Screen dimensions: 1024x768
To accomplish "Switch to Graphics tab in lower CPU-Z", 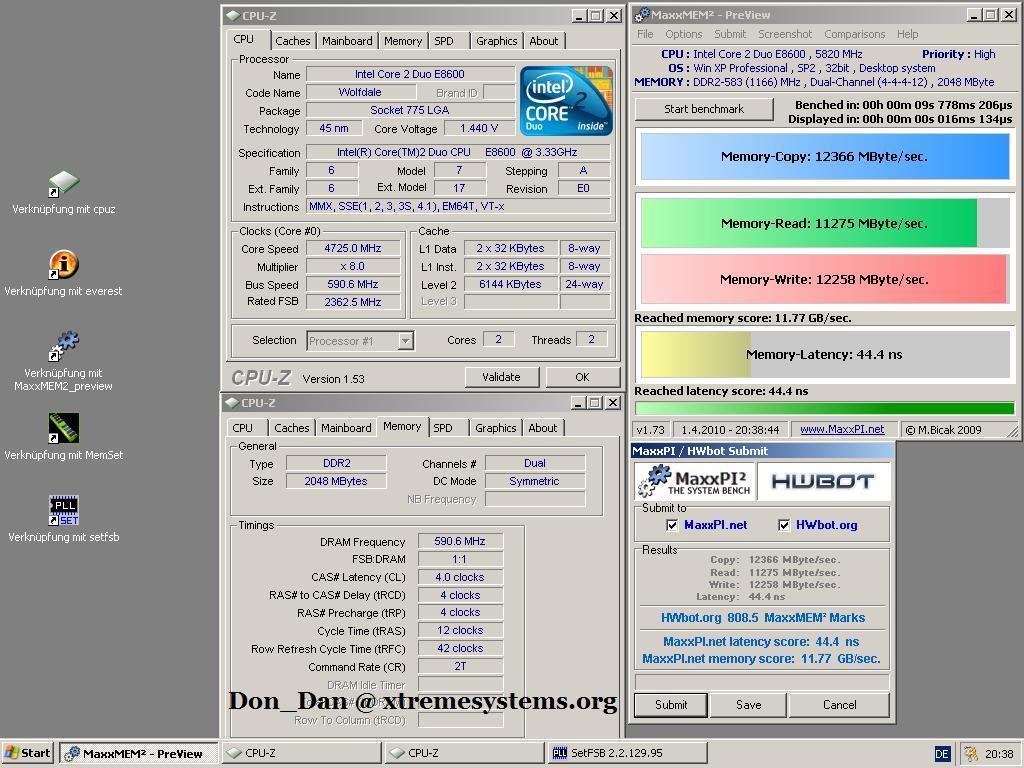I will tap(496, 428).
